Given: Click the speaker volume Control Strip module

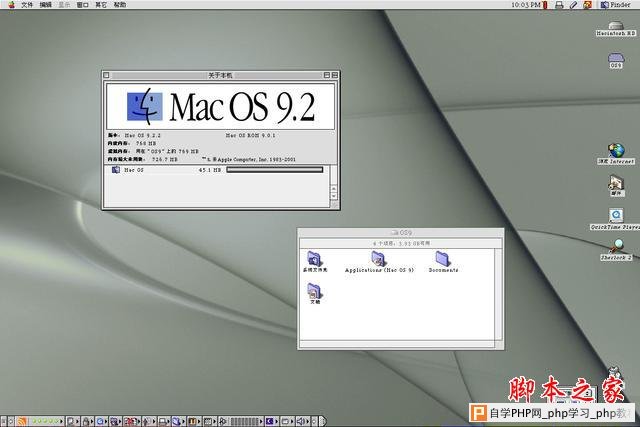Looking at the screenshot, I should point(302,421).
